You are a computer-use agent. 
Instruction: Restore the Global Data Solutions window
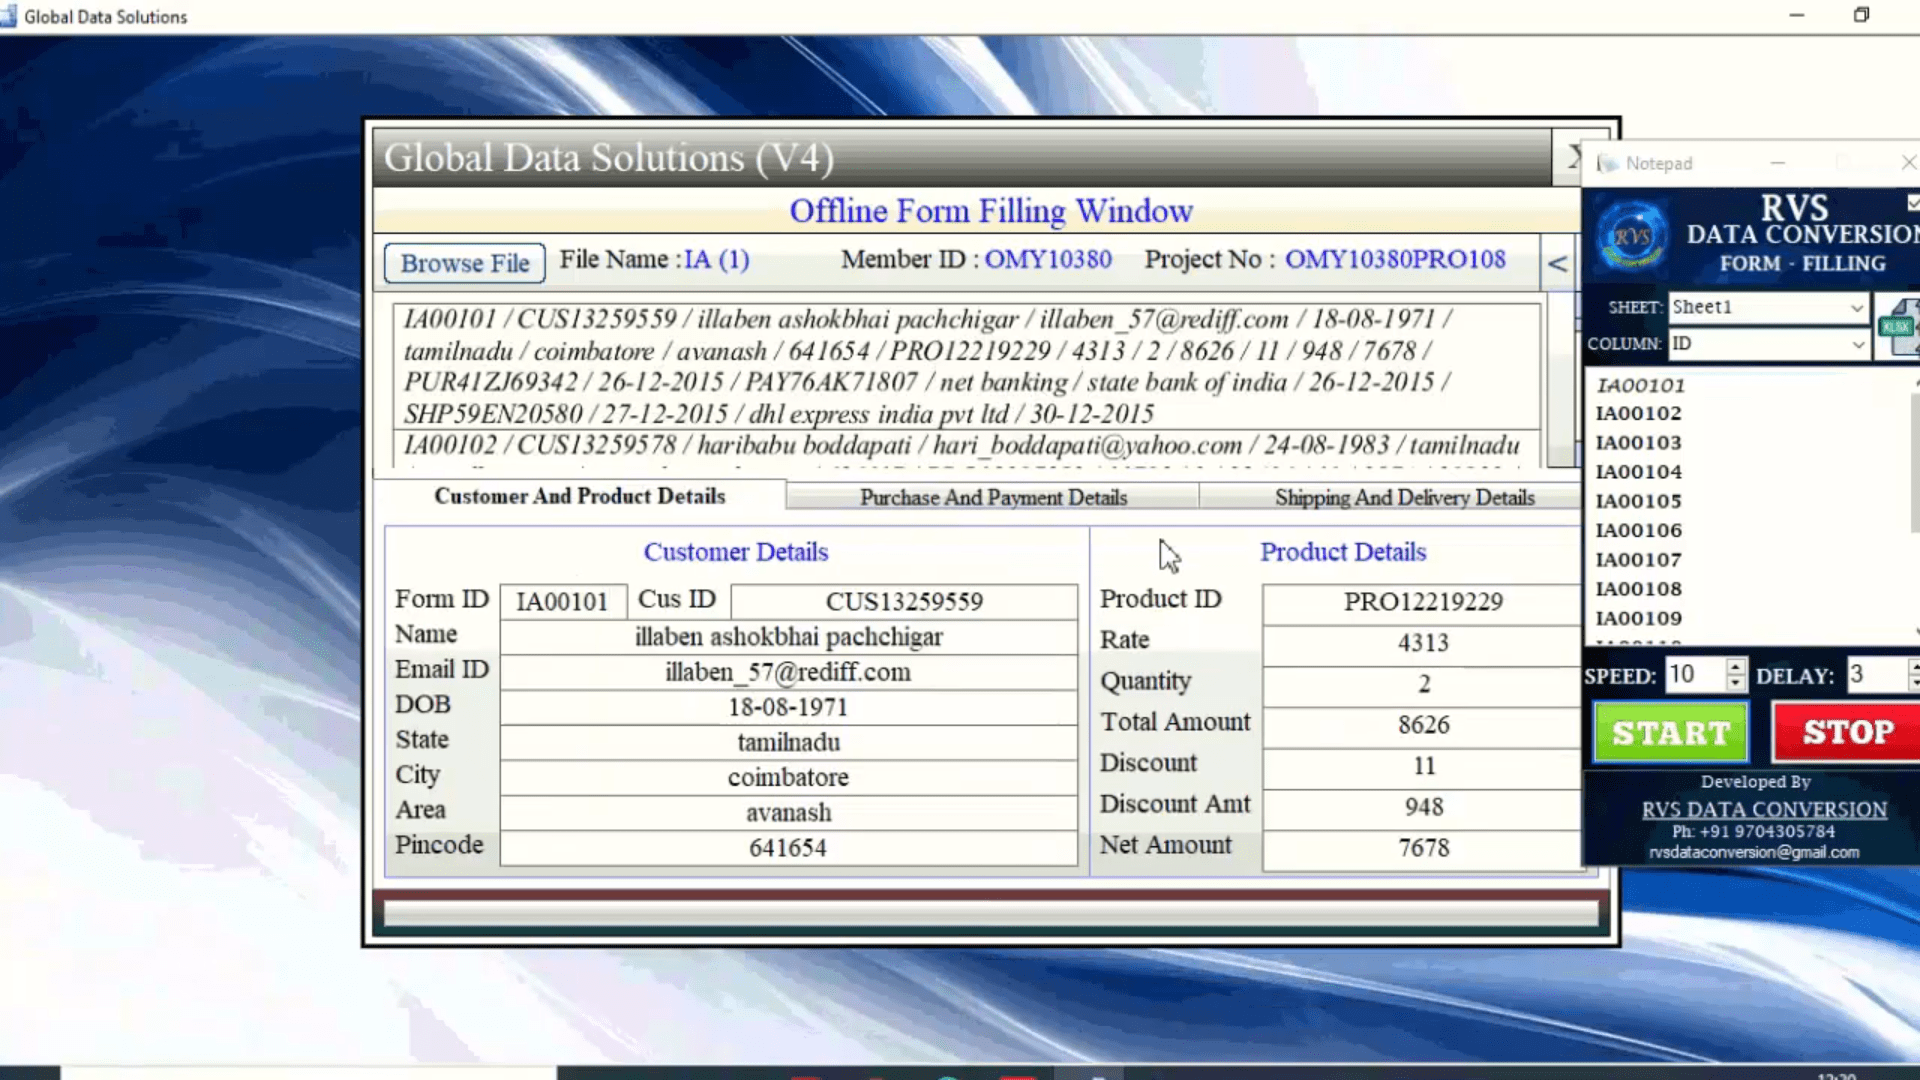point(1861,15)
